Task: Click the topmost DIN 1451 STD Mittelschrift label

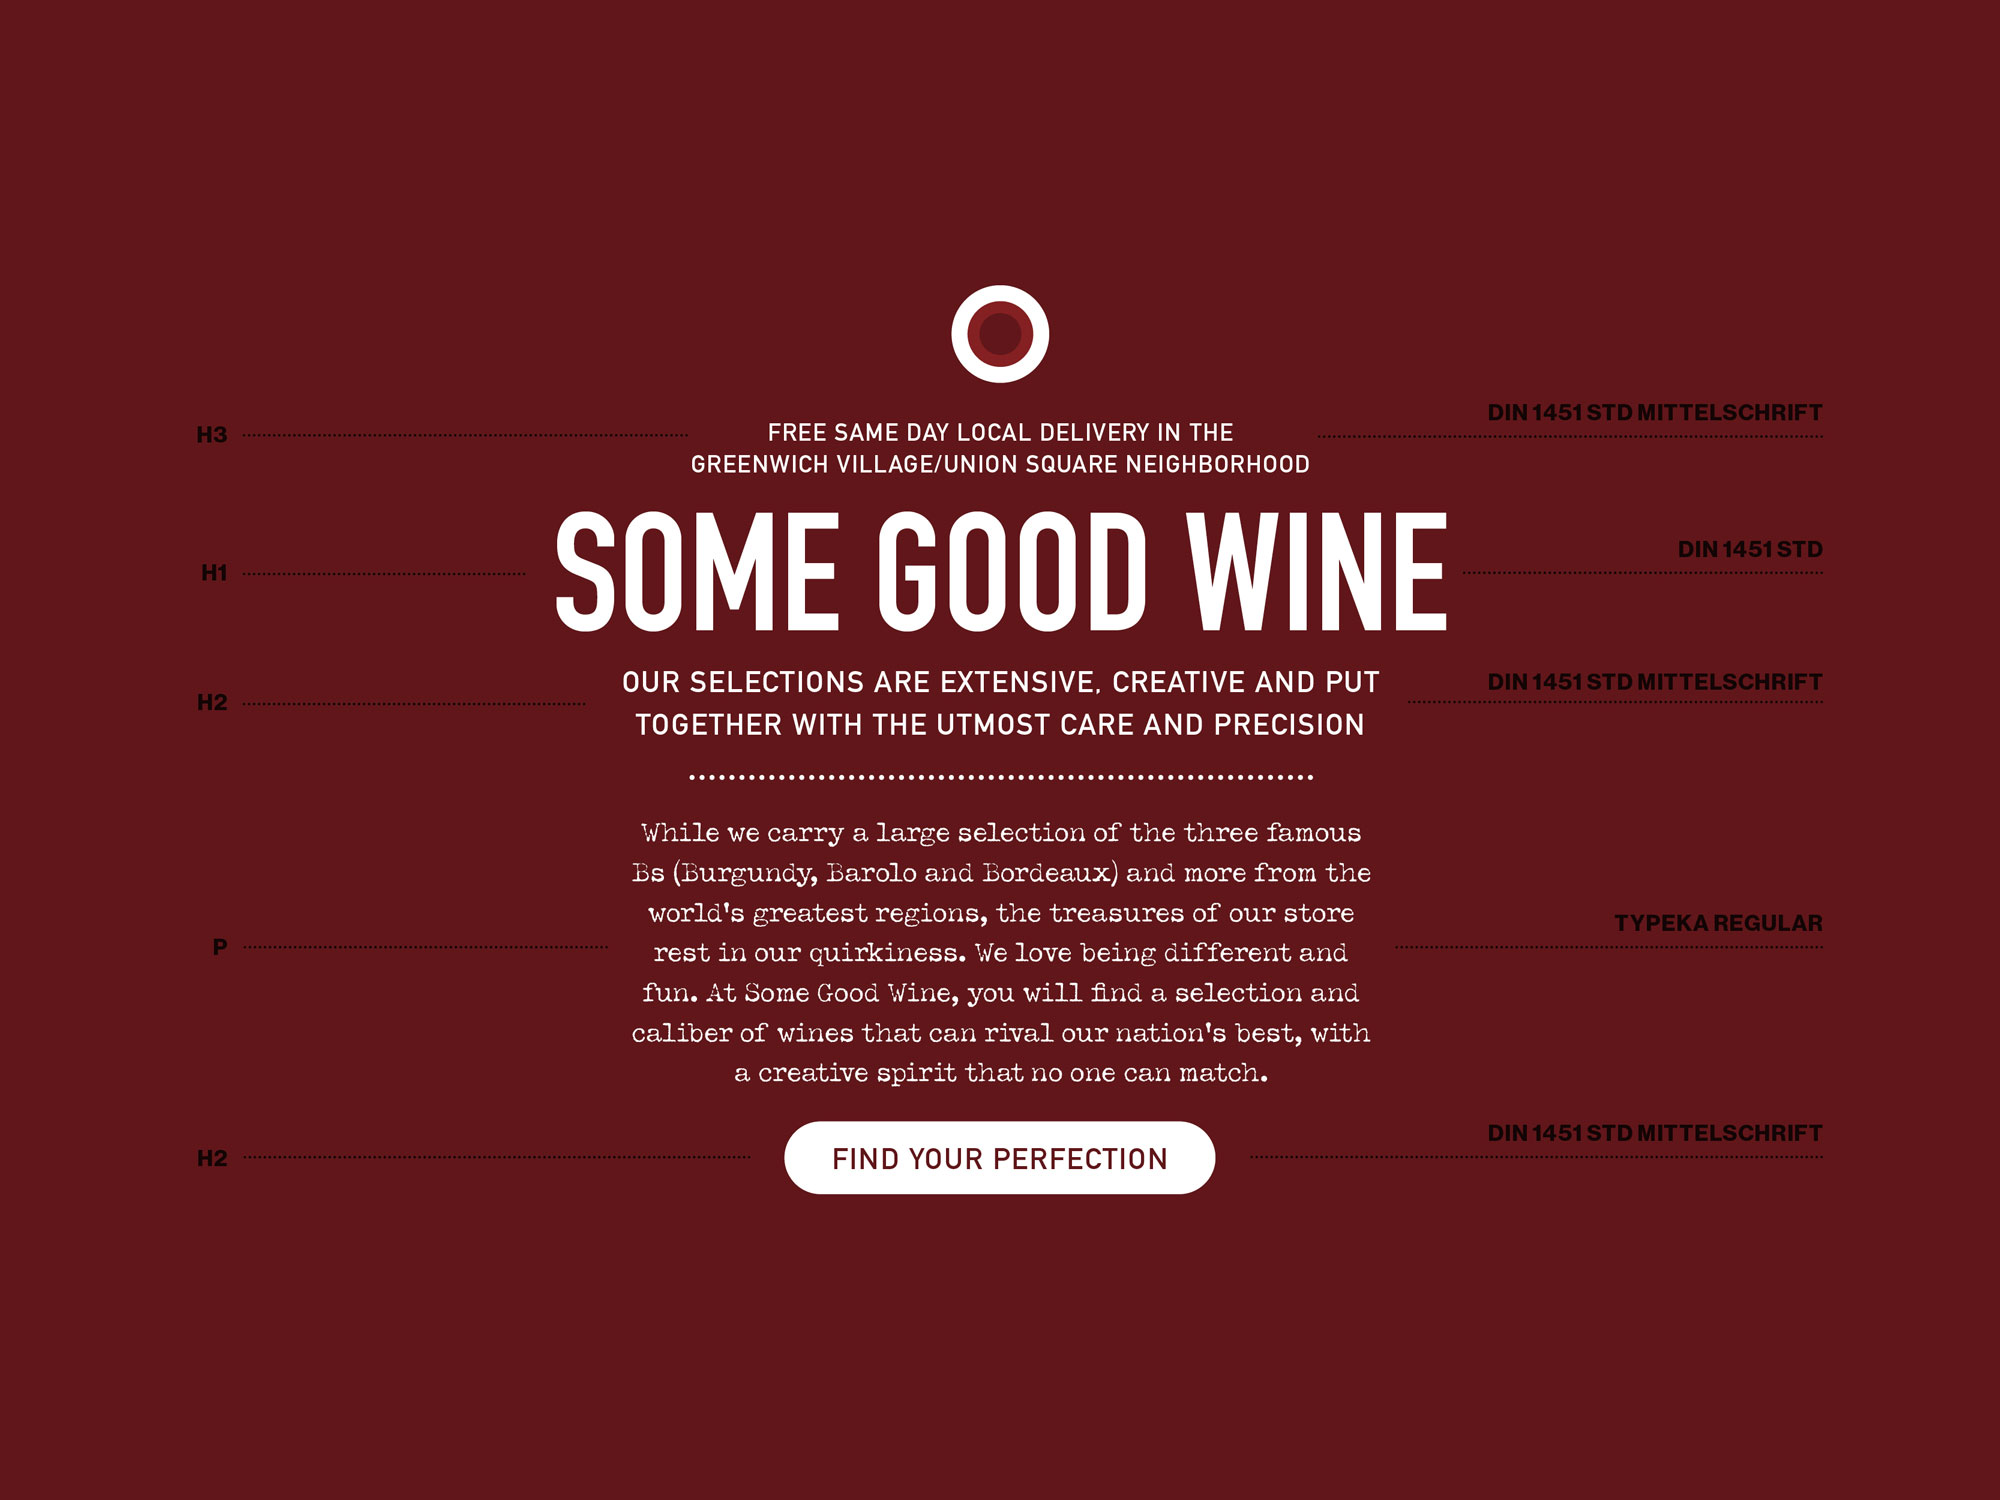Action: click(1655, 413)
